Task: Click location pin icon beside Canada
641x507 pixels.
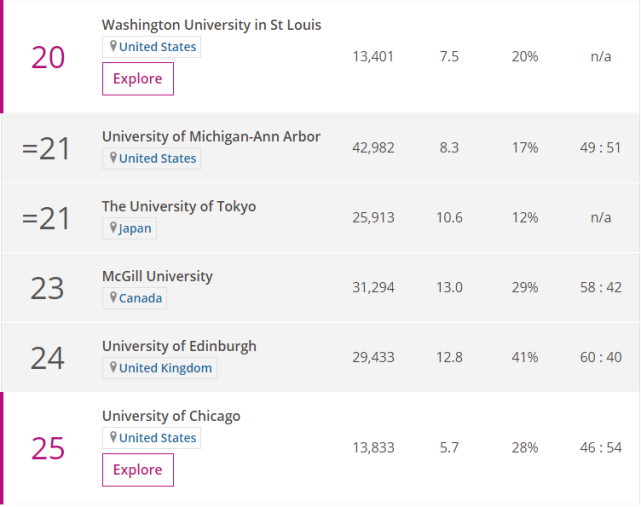Action: click(x=113, y=298)
